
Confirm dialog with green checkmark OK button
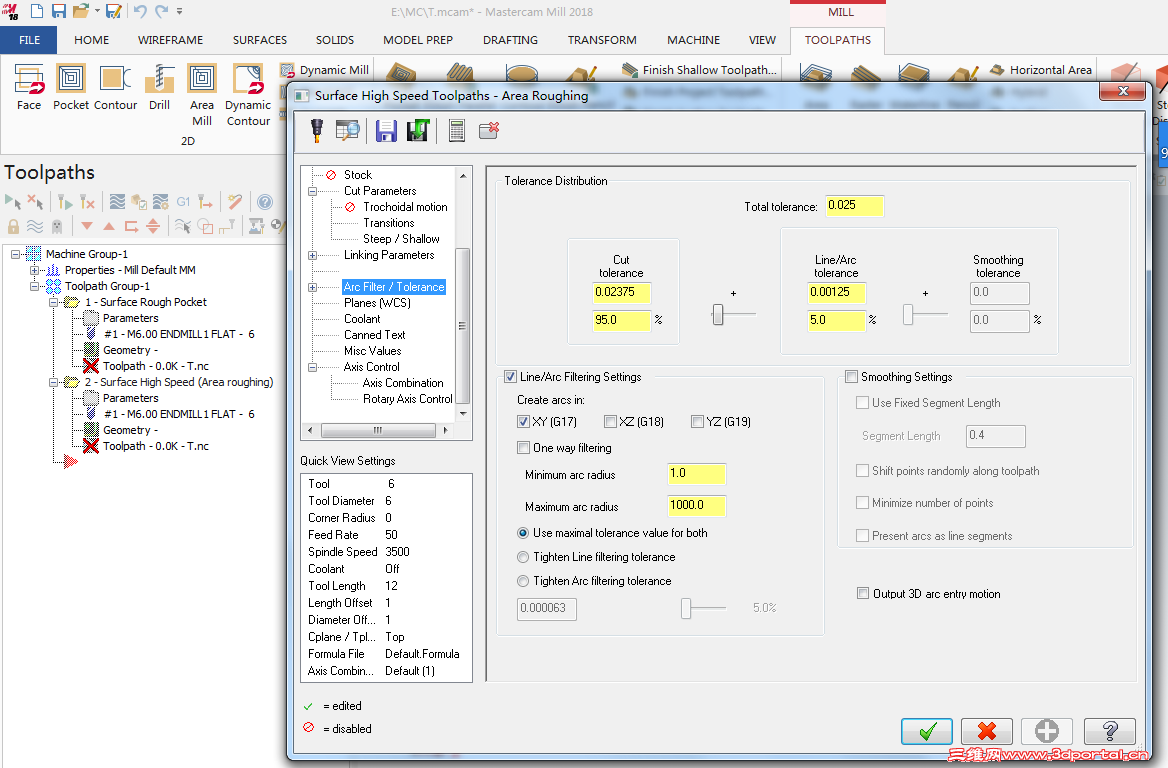click(x=927, y=731)
